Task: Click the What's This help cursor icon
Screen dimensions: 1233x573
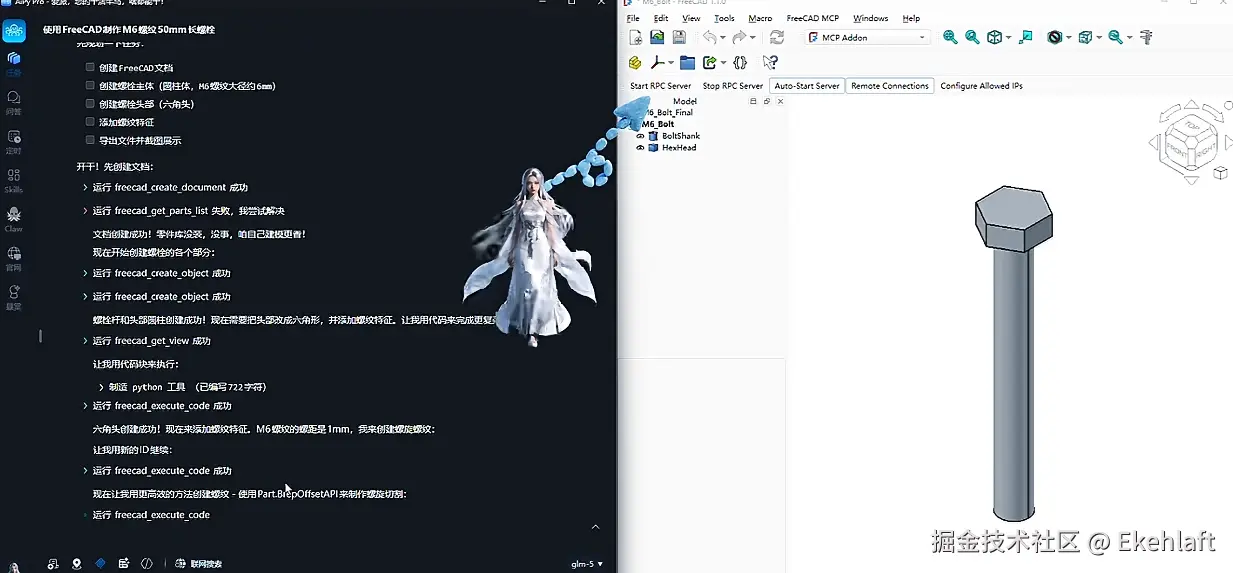Action: [770, 62]
